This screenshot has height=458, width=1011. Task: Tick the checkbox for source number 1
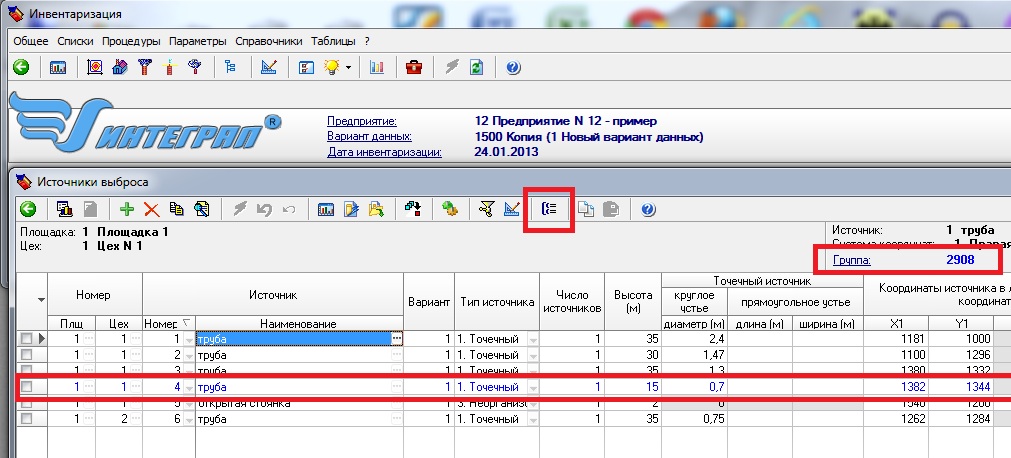[27, 339]
